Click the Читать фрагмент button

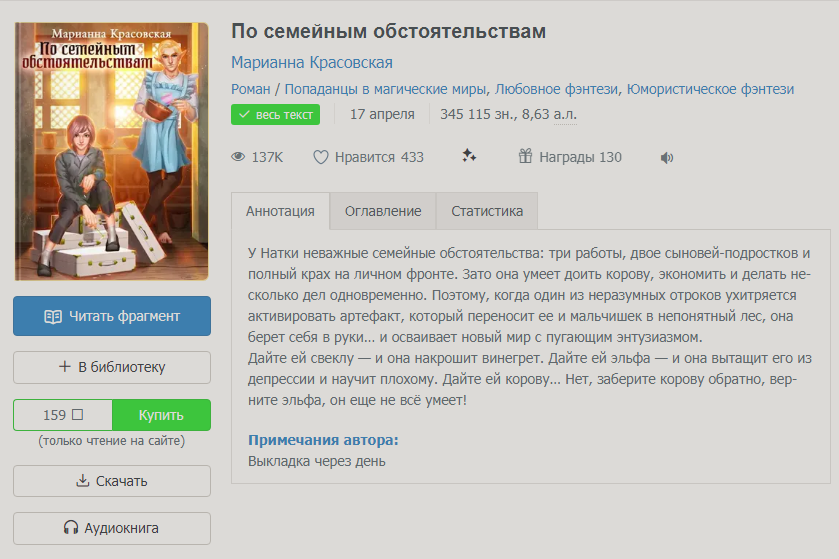112,316
